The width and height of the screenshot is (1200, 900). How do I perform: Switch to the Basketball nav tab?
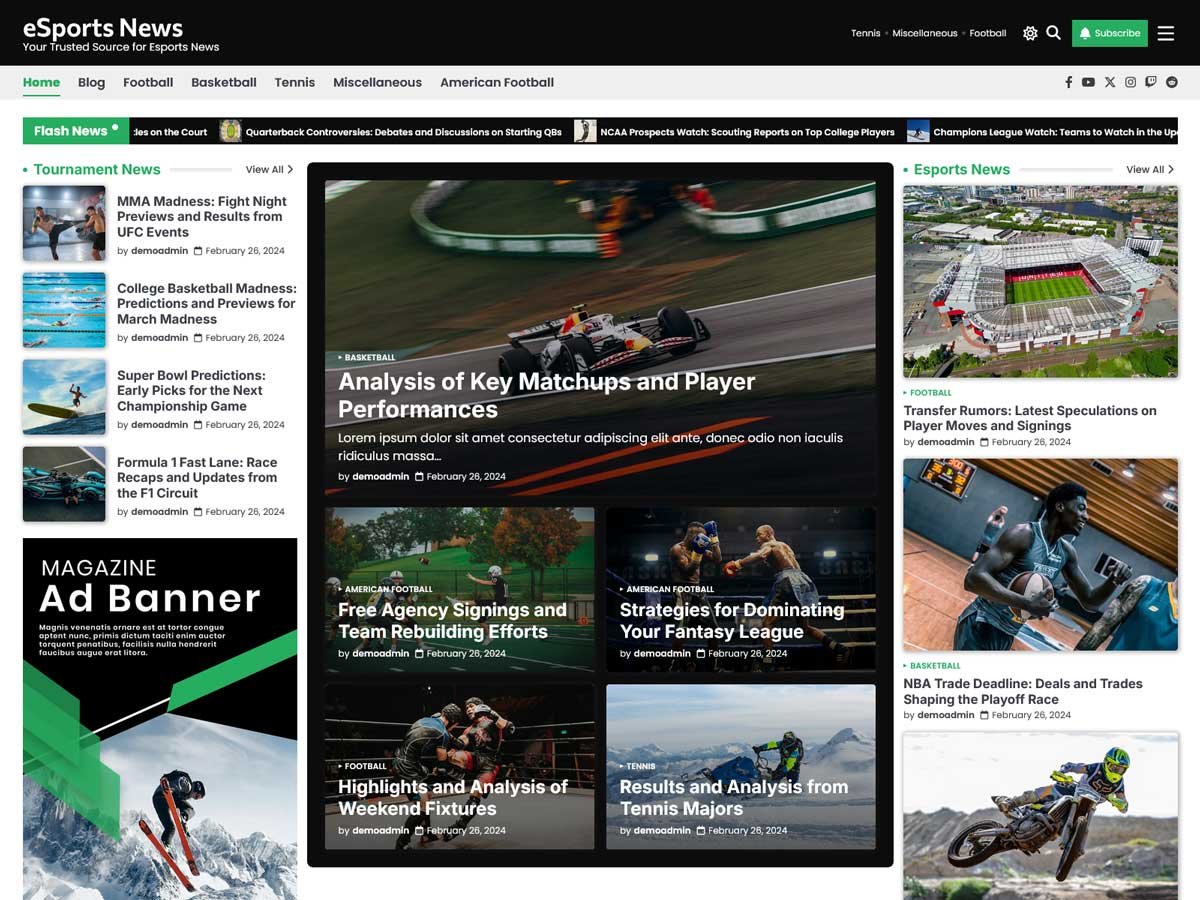coord(224,82)
